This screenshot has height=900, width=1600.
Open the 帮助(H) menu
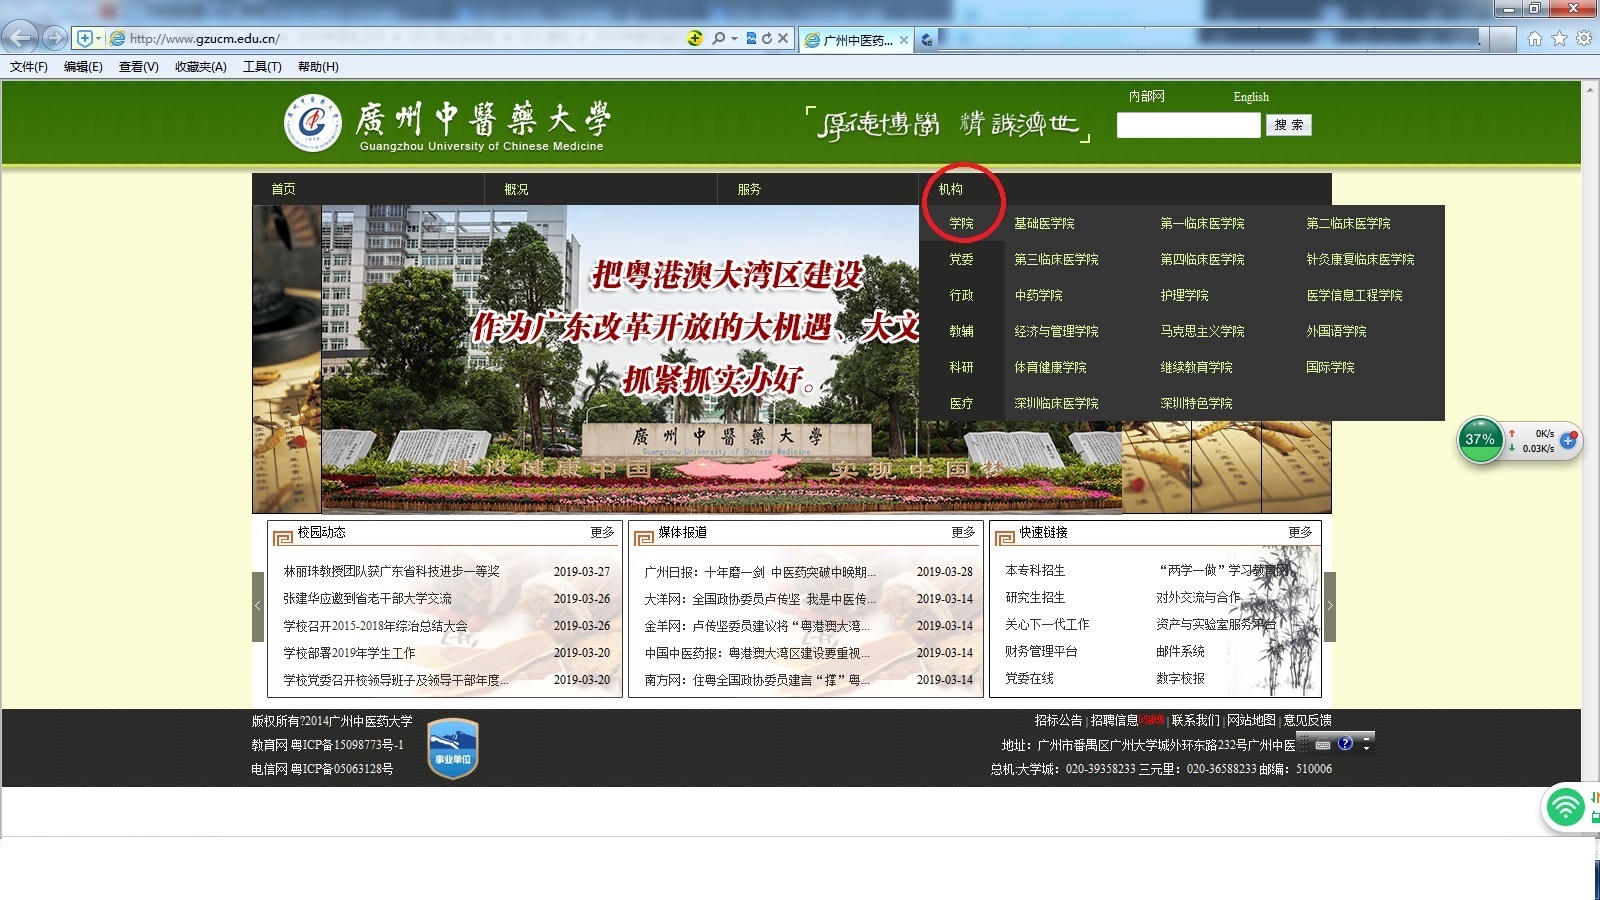click(318, 67)
